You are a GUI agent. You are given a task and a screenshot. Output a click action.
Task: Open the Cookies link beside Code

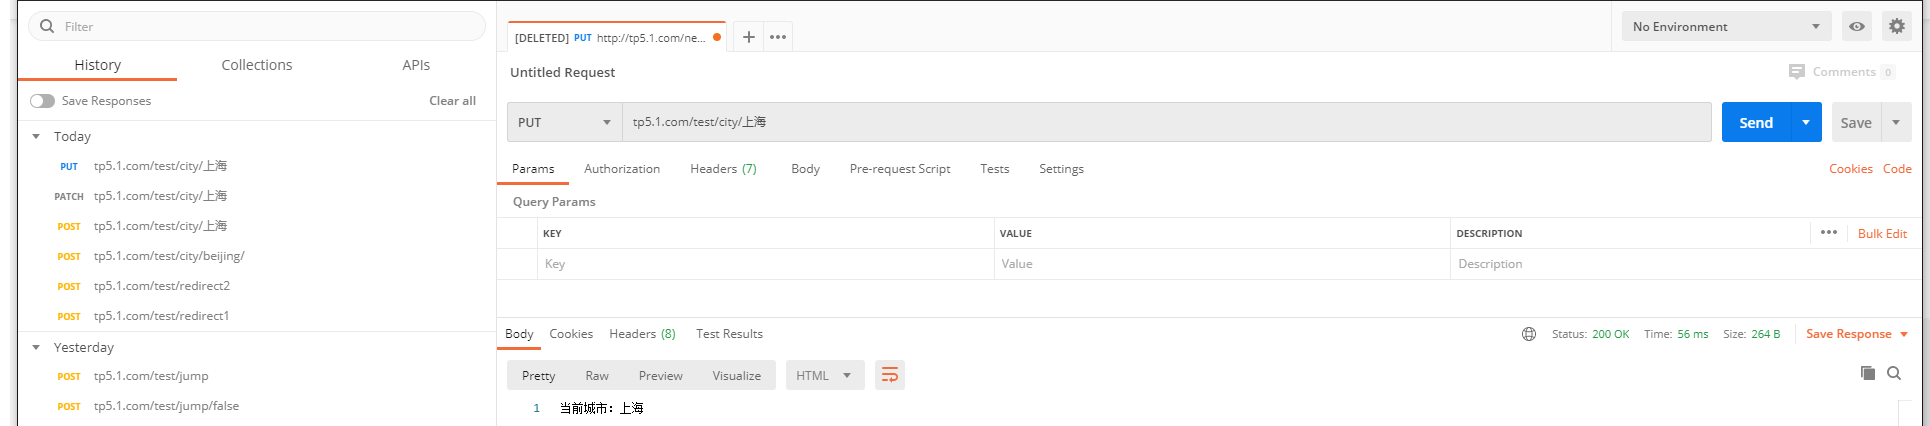[x=1851, y=169]
